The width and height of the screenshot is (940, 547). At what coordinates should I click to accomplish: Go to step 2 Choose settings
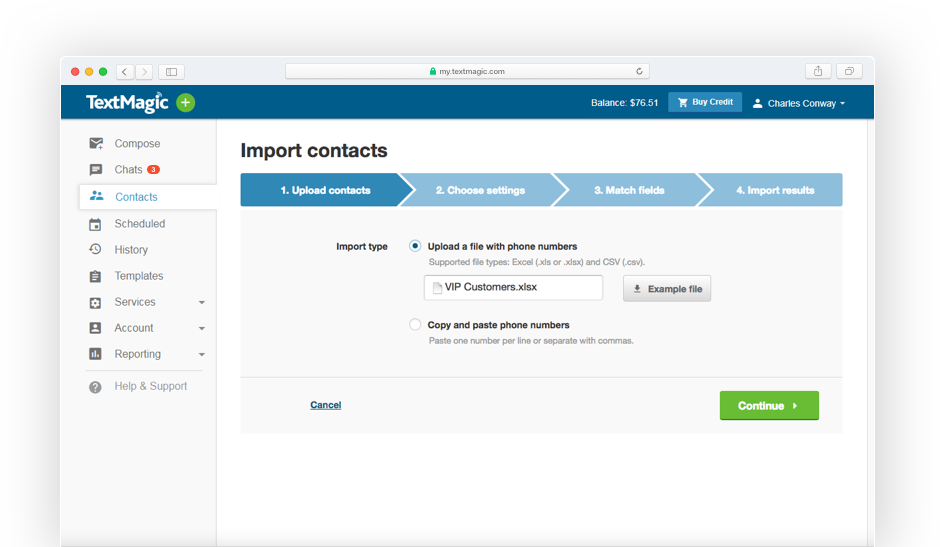coord(480,190)
